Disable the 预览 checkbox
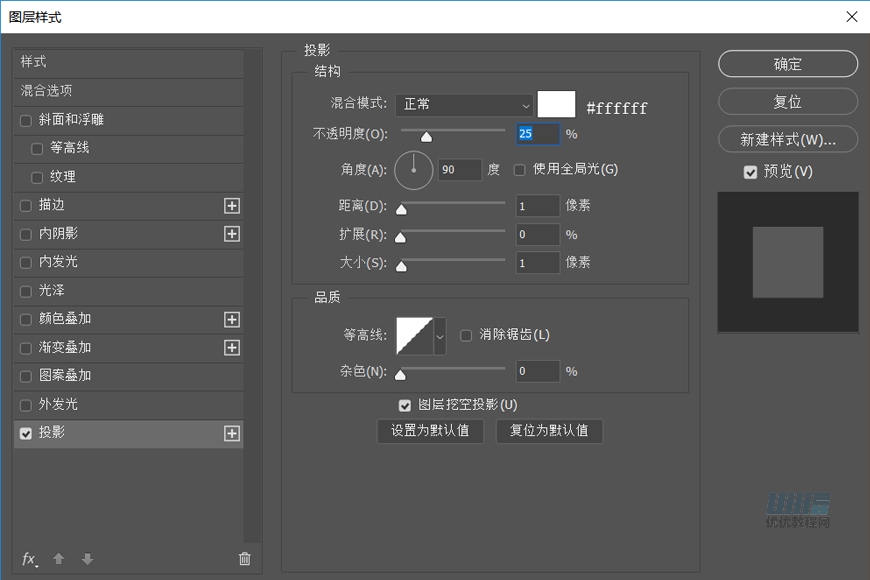The width and height of the screenshot is (870, 580). point(750,172)
